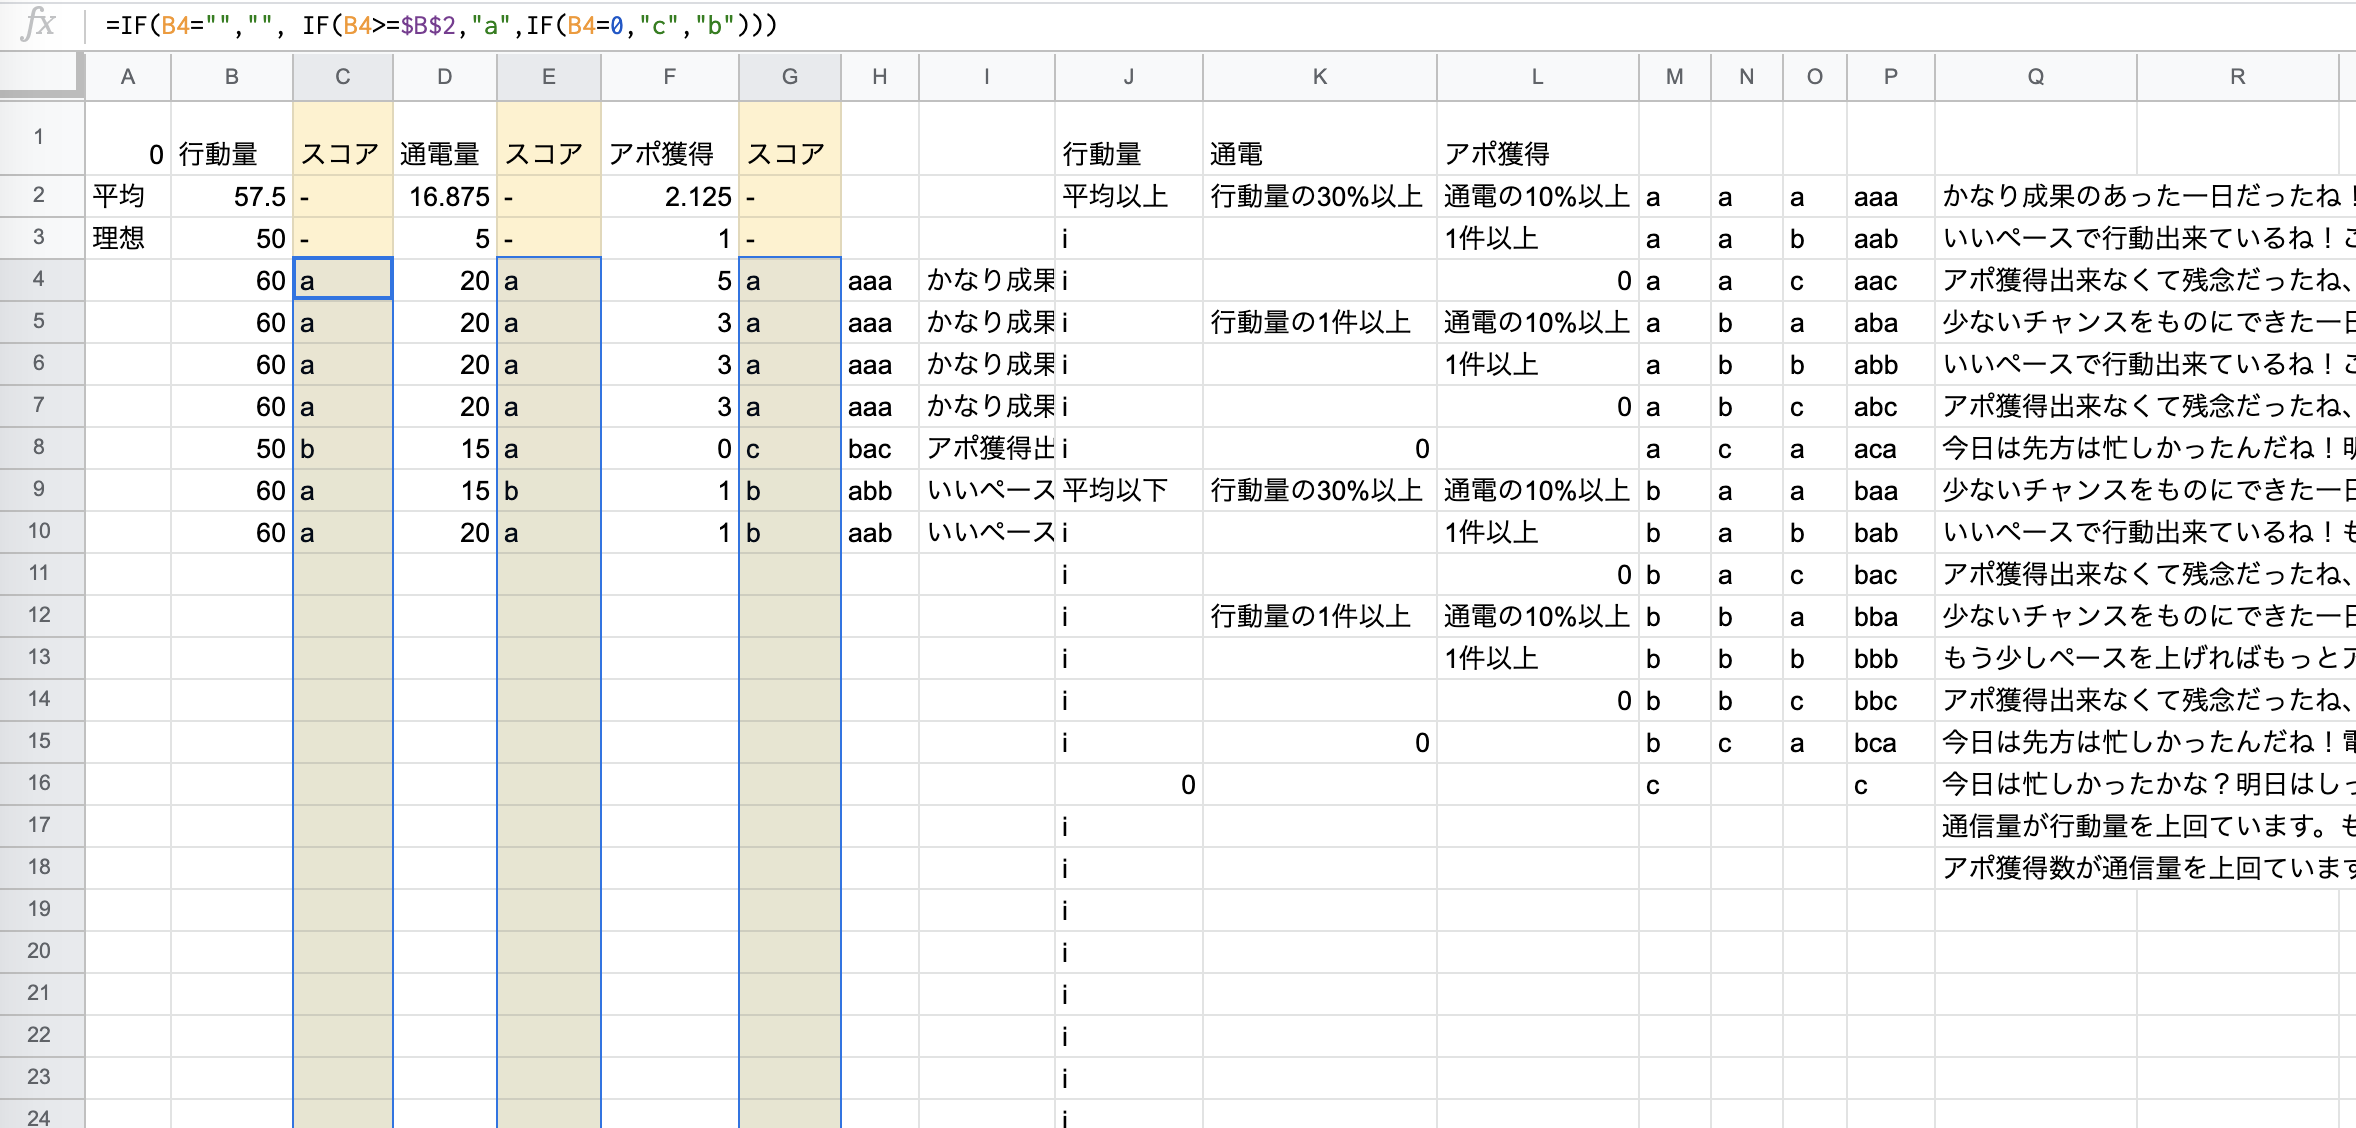The image size is (2356, 1128).
Task: Click the かなり成果 message cell in row 4
Action: pyautogui.click(x=987, y=280)
